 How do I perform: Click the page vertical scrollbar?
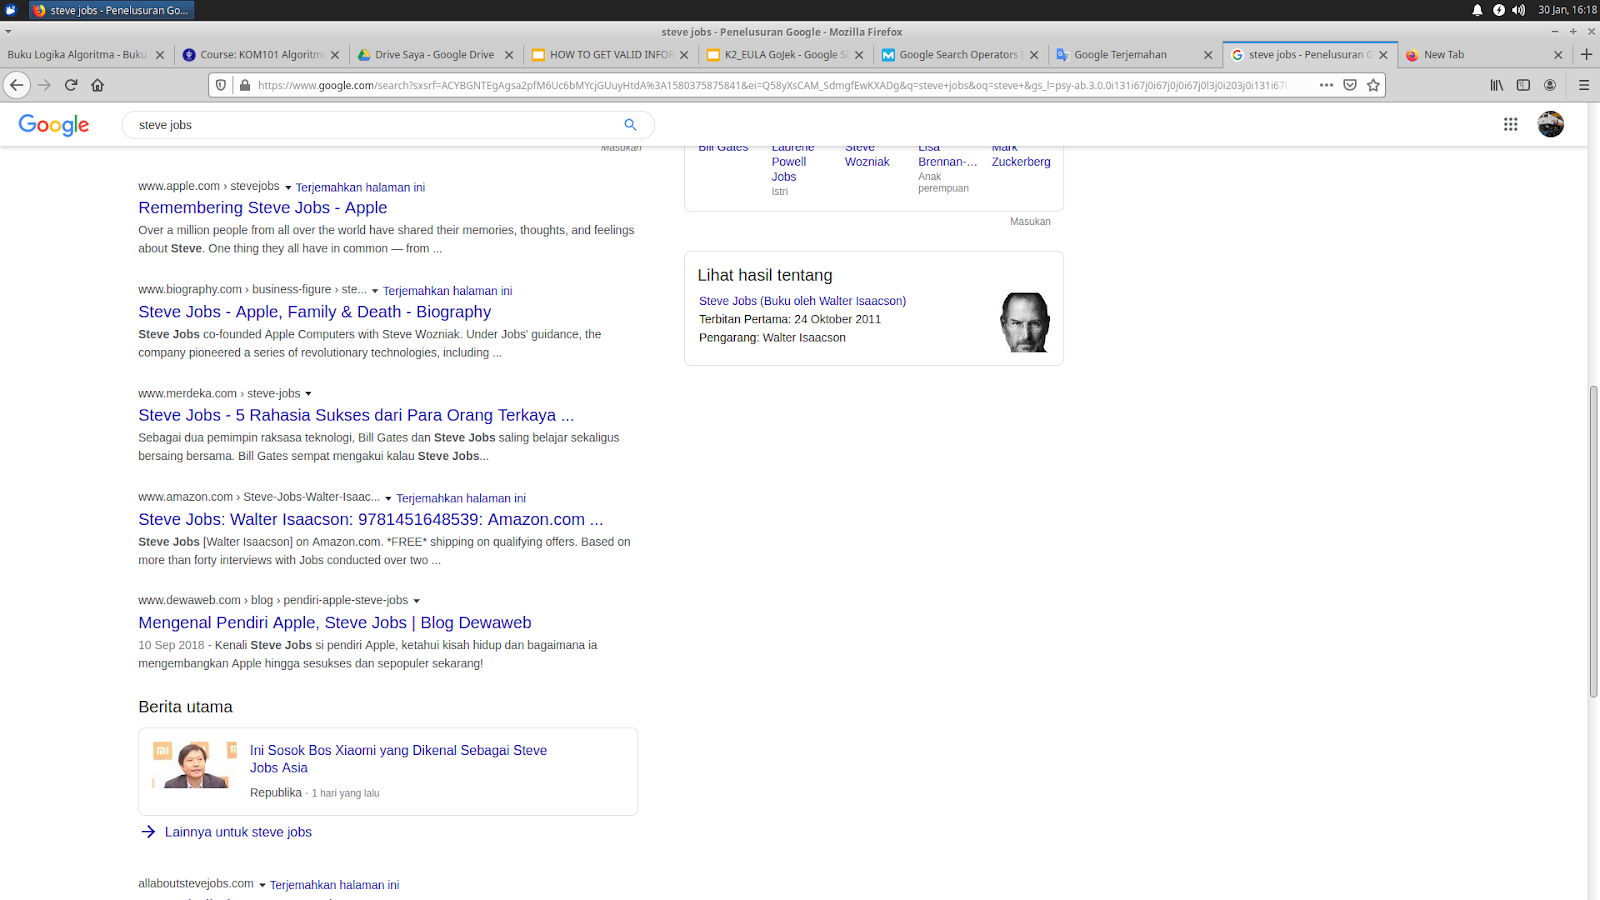[1593, 540]
